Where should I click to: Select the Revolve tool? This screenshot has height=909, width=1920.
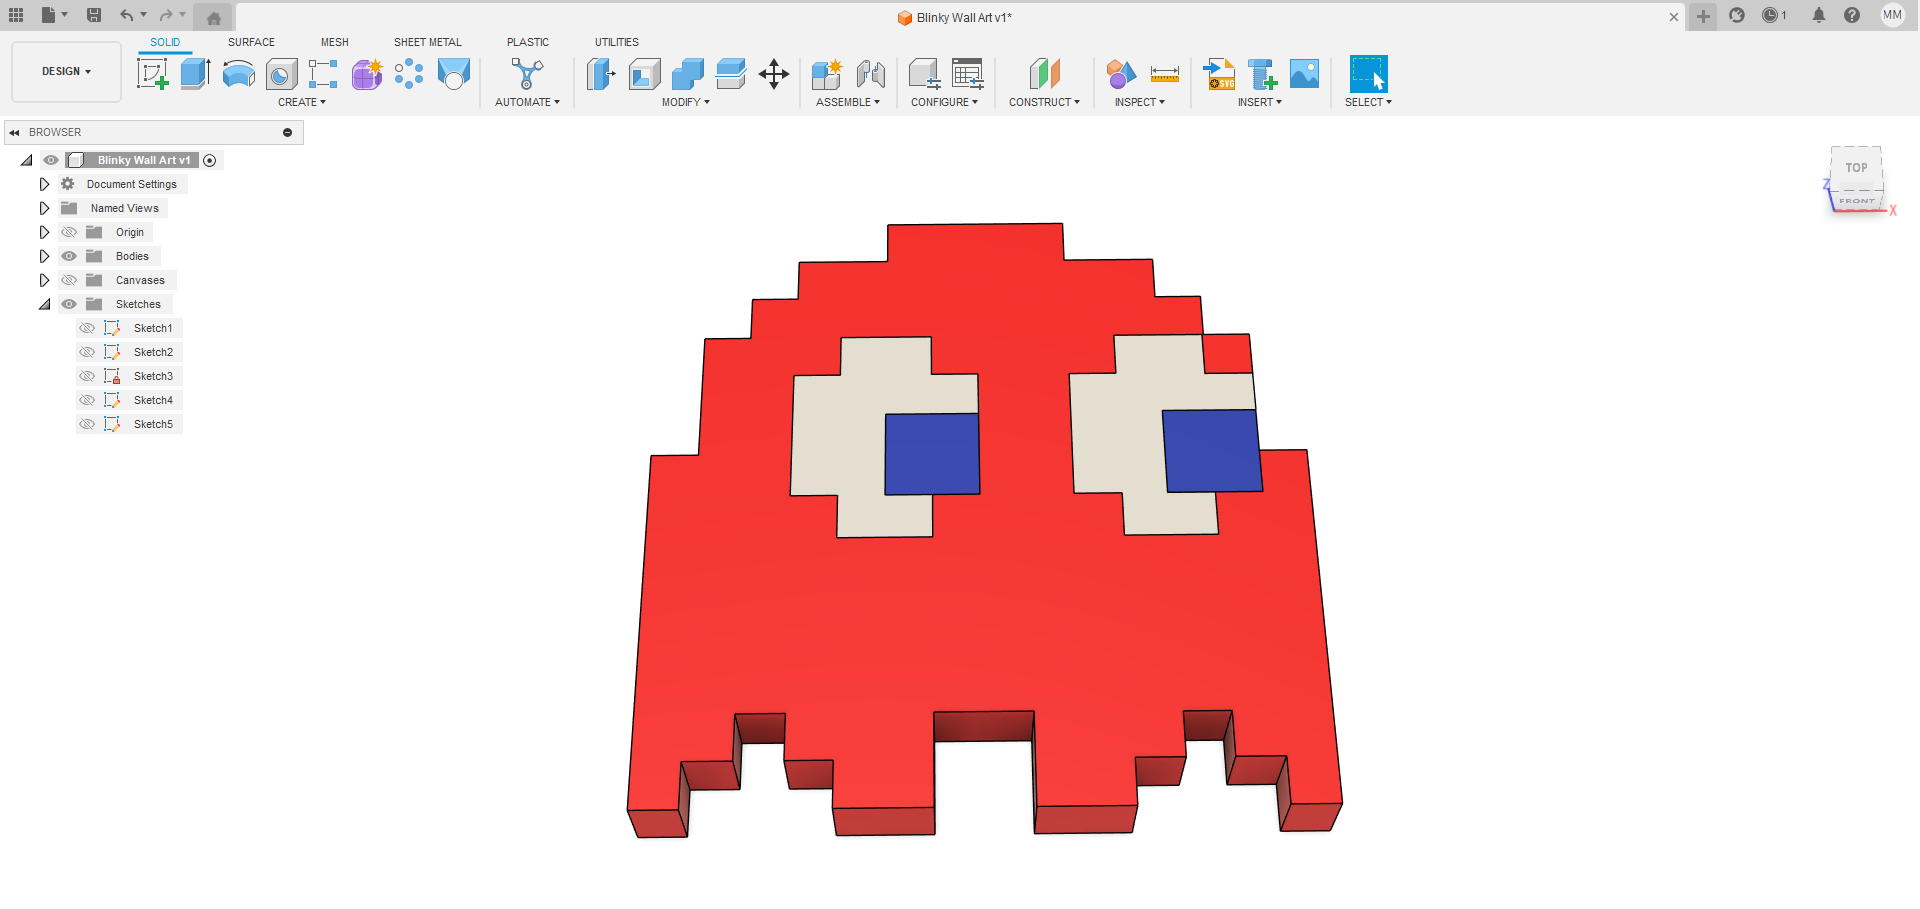[x=238, y=74]
